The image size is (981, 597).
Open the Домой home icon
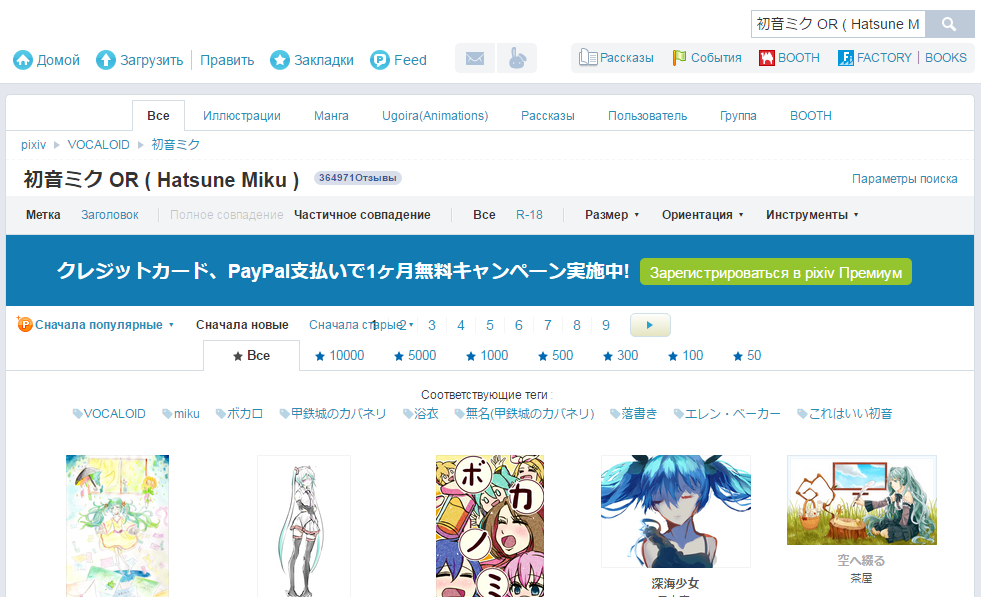pos(23,60)
